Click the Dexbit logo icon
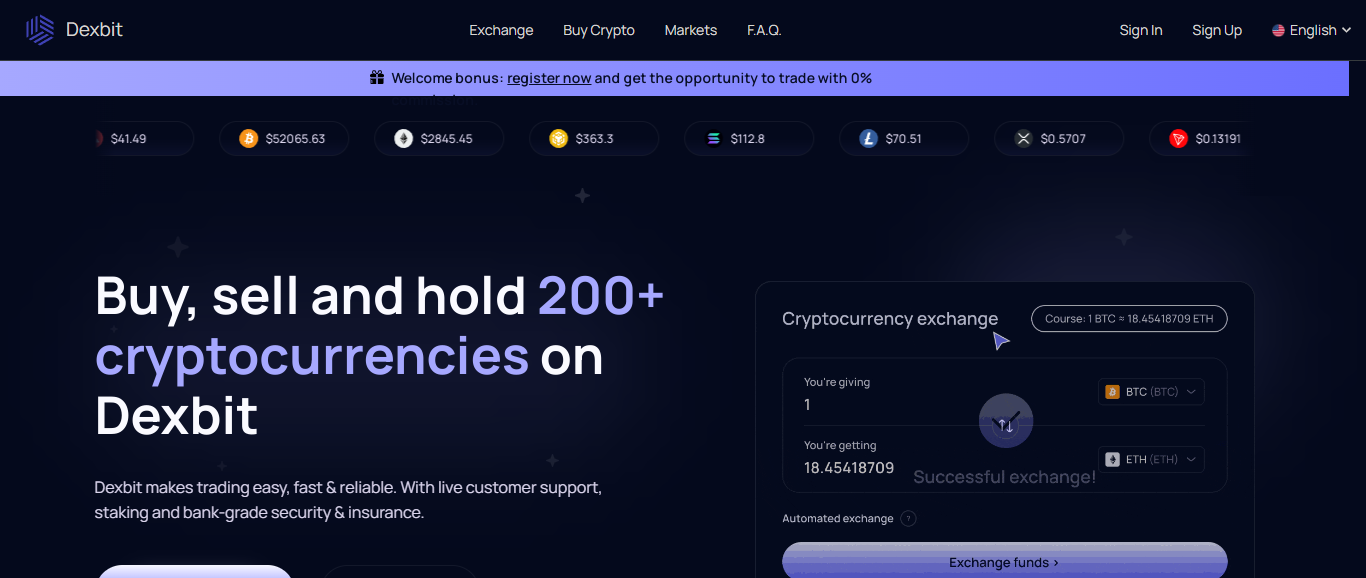Screen dimensions: 1366x578 click(39, 29)
